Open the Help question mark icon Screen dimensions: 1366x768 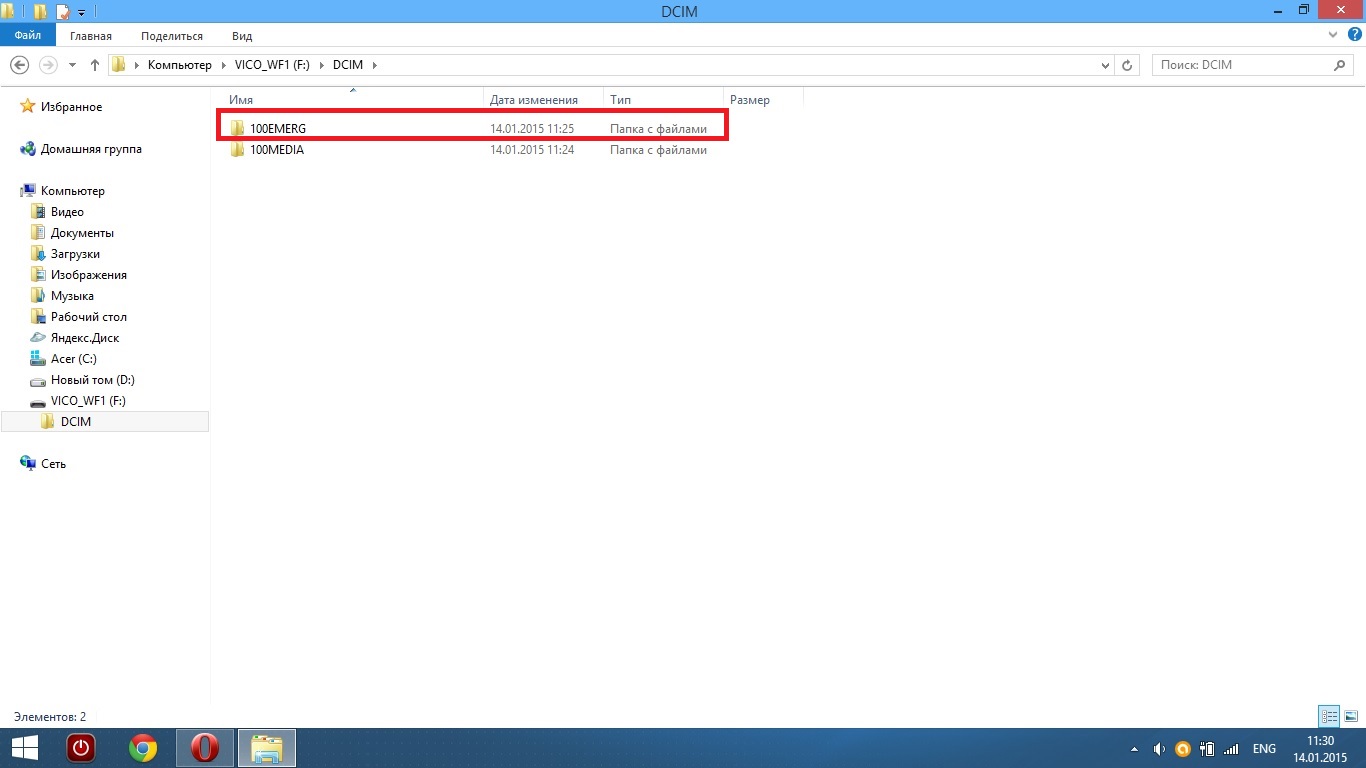1355,35
